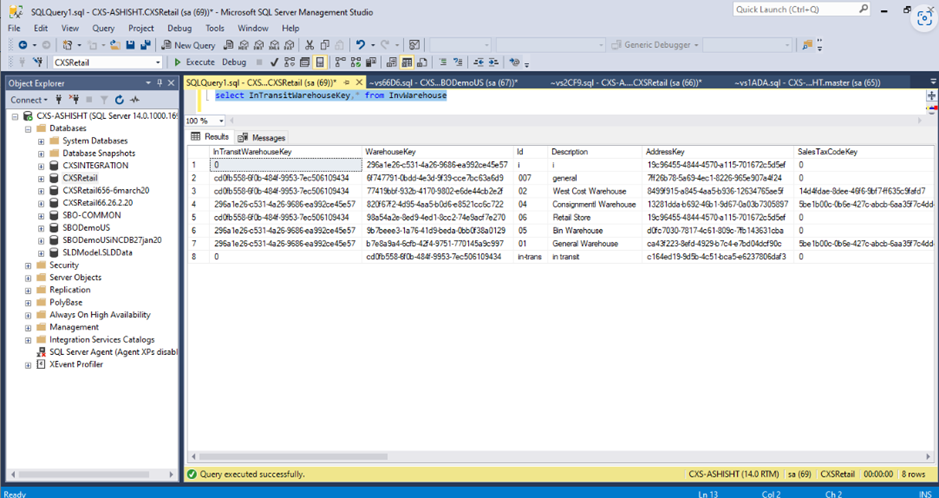Viewport: 939px width, 498px height.
Task: Toggle Object Explorer auto-hide pin
Action: (159, 83)
